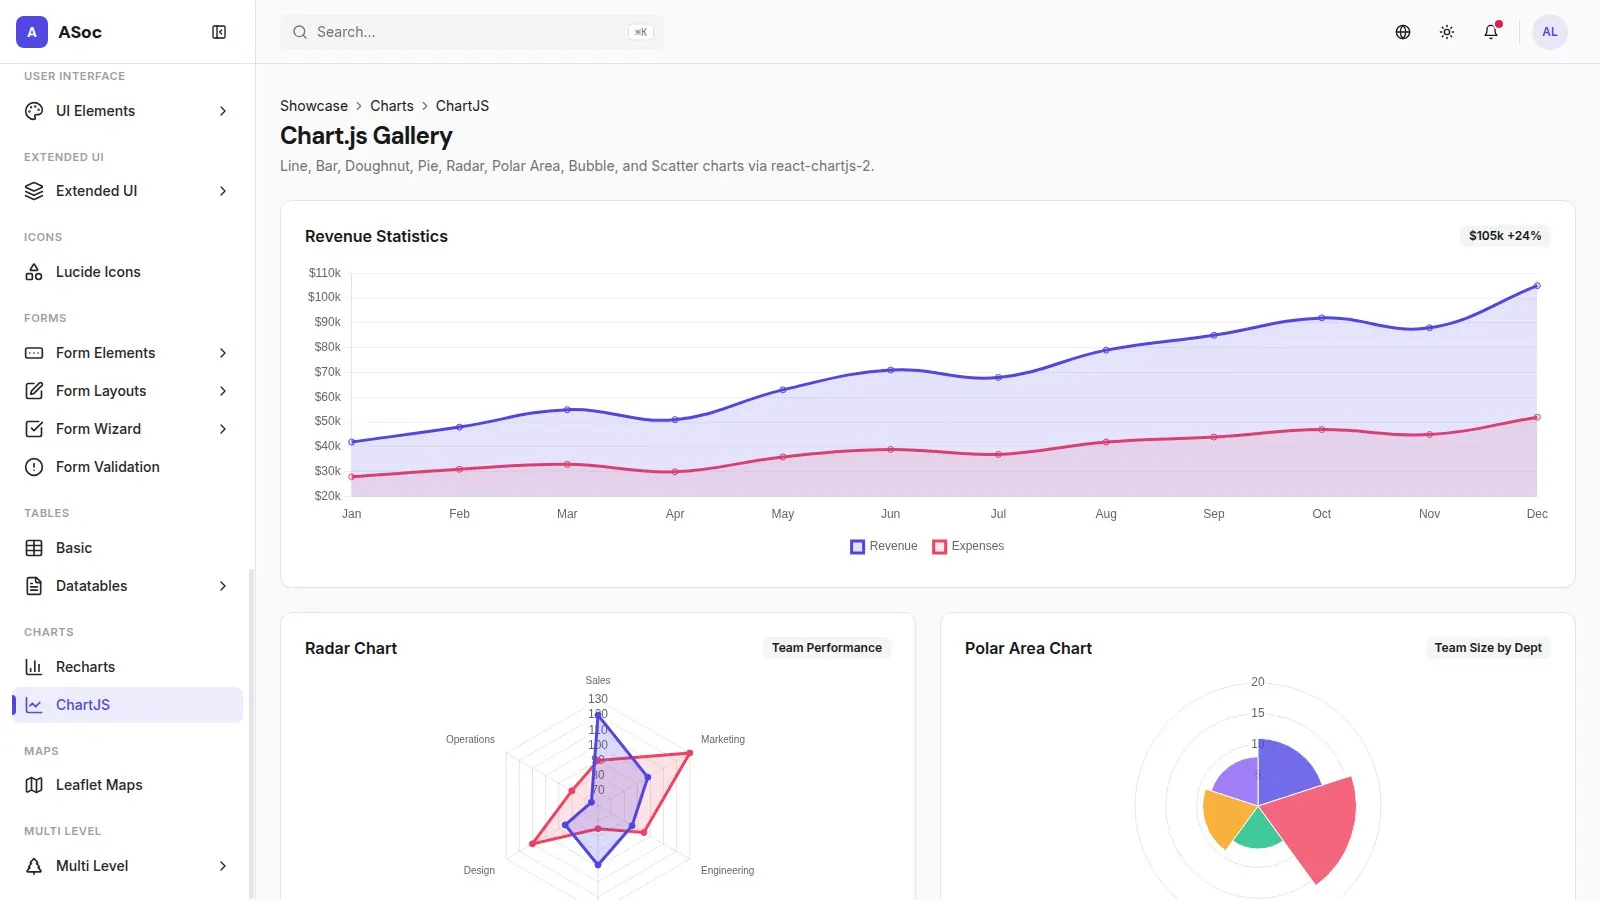
Task: Collapse the sidebar panel icon
Action: [x=219, y=32]
